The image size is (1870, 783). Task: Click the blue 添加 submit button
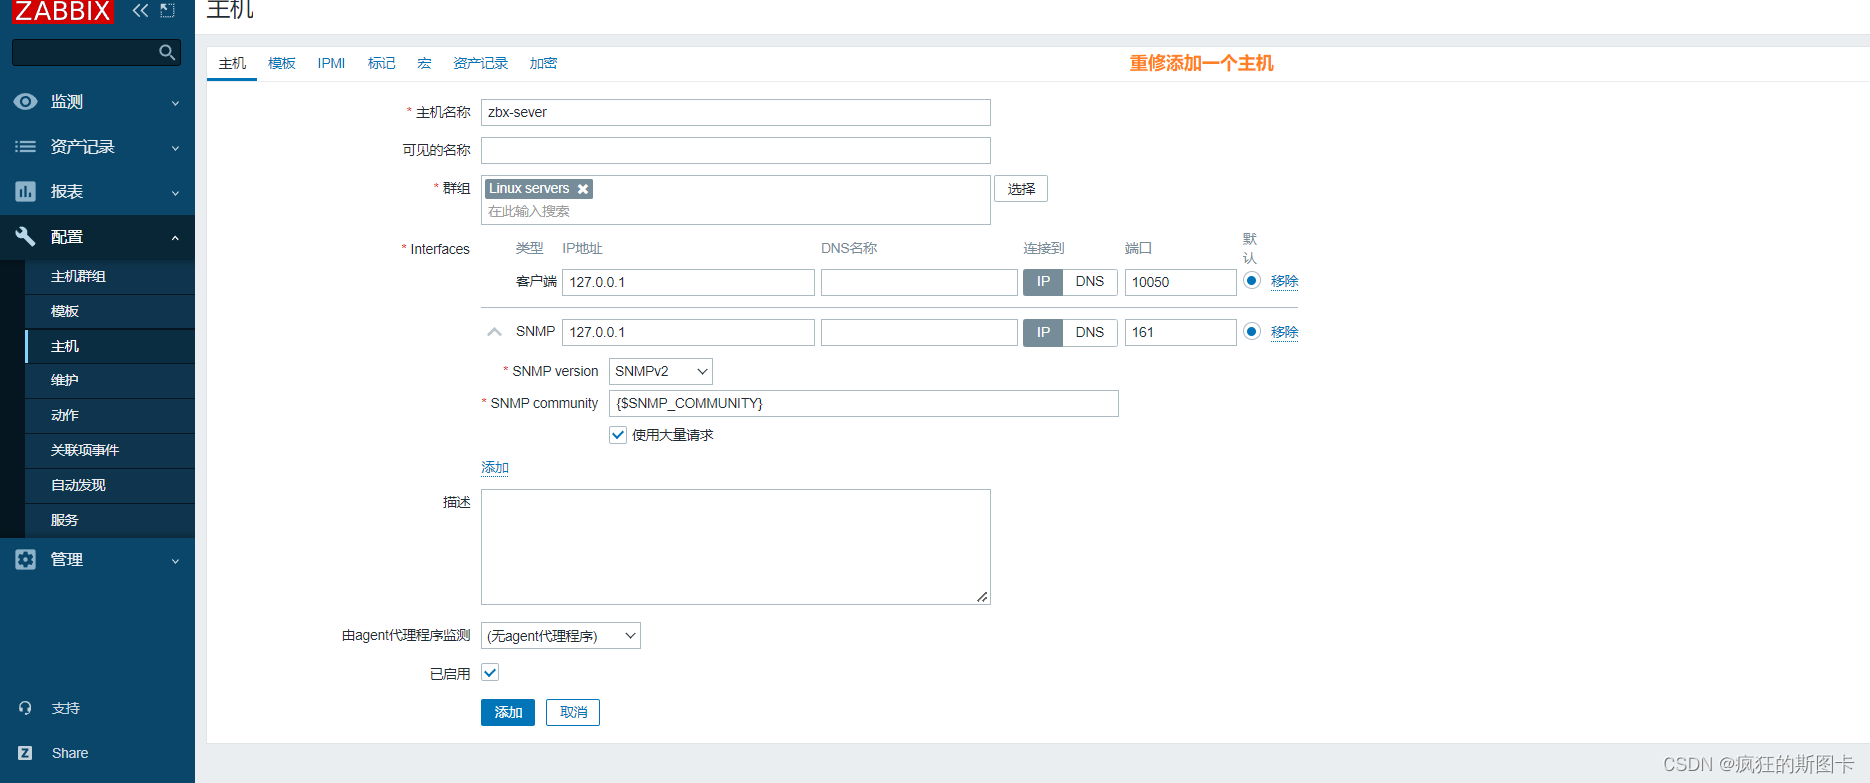[x=508, y=712]
